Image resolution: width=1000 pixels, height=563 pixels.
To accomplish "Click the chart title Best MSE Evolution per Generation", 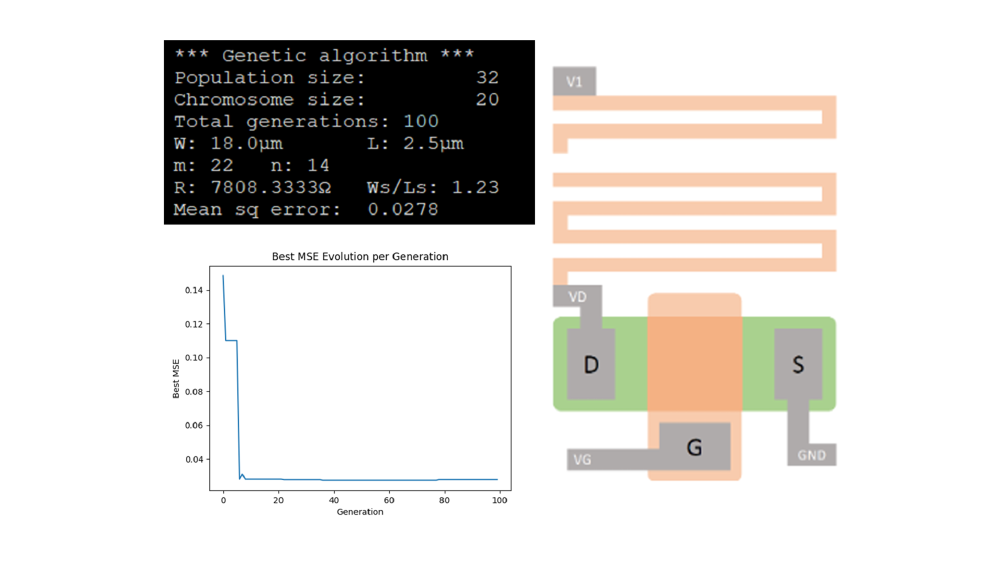I will click(x=360, y=256).
